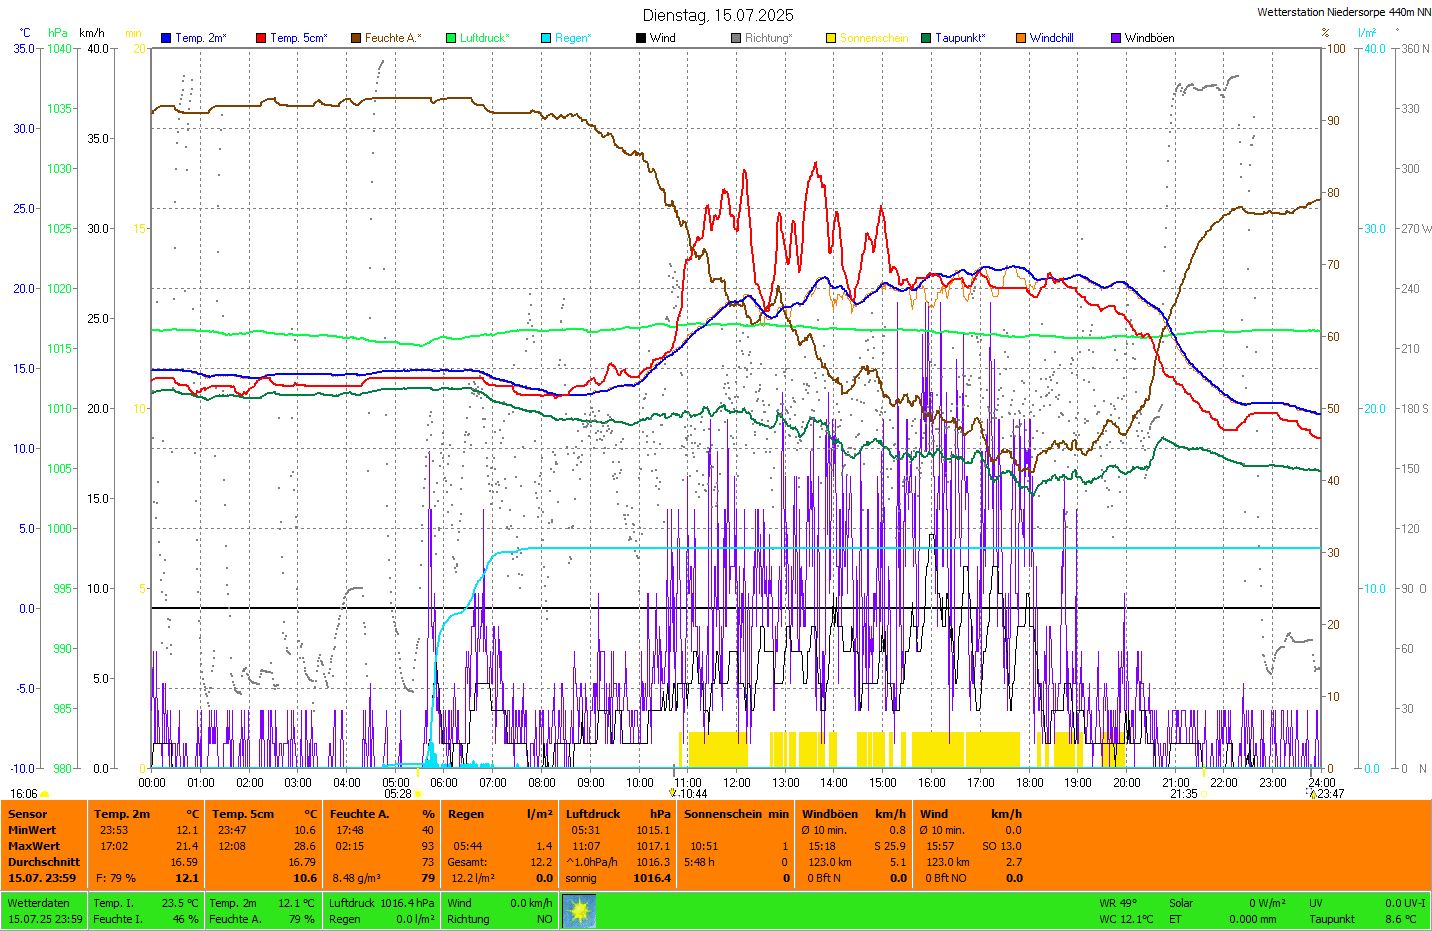Click the red Temp. 5cm legend square

pos(261,38)
